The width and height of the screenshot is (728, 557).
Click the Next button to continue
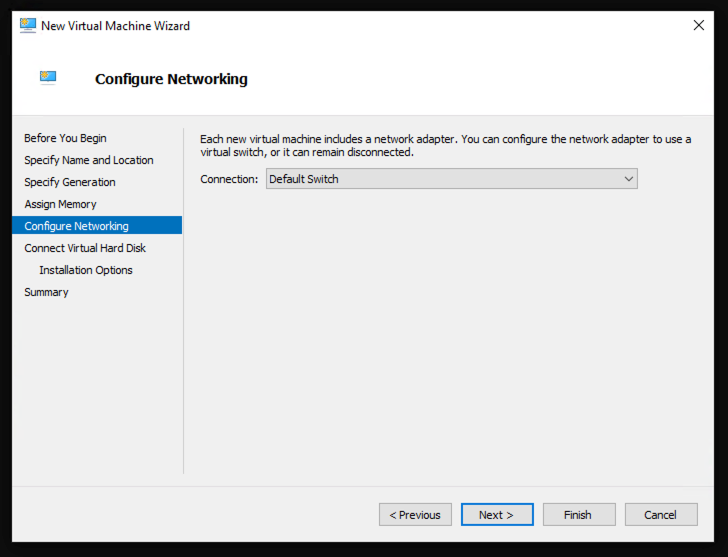pyautogui.click(x=496, y=515)
